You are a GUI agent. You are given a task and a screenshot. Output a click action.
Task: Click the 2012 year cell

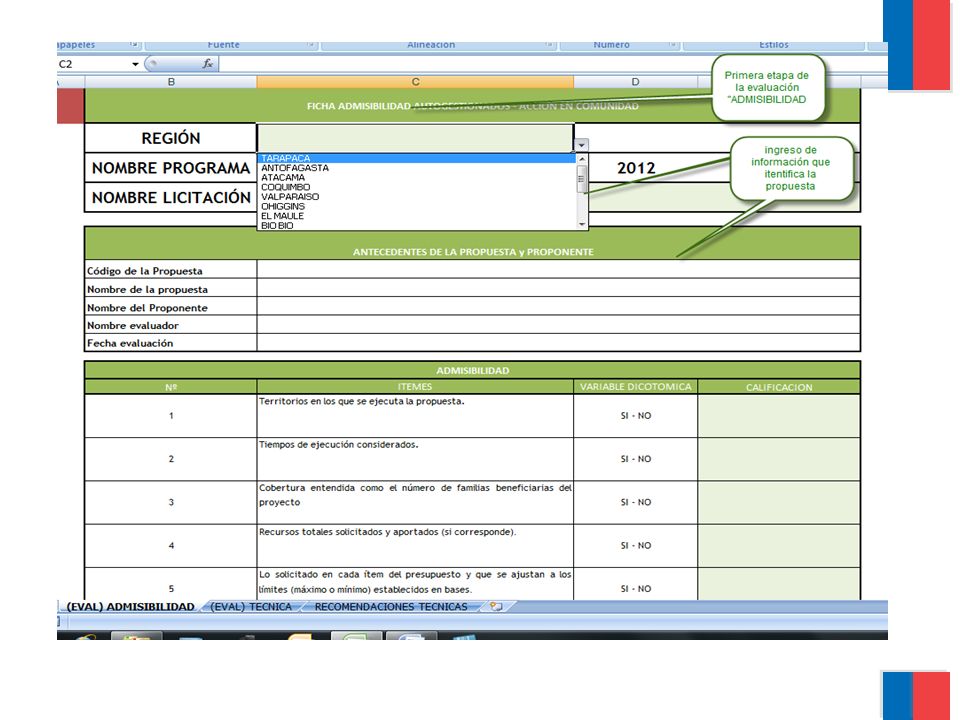click(x=636, y=168)
